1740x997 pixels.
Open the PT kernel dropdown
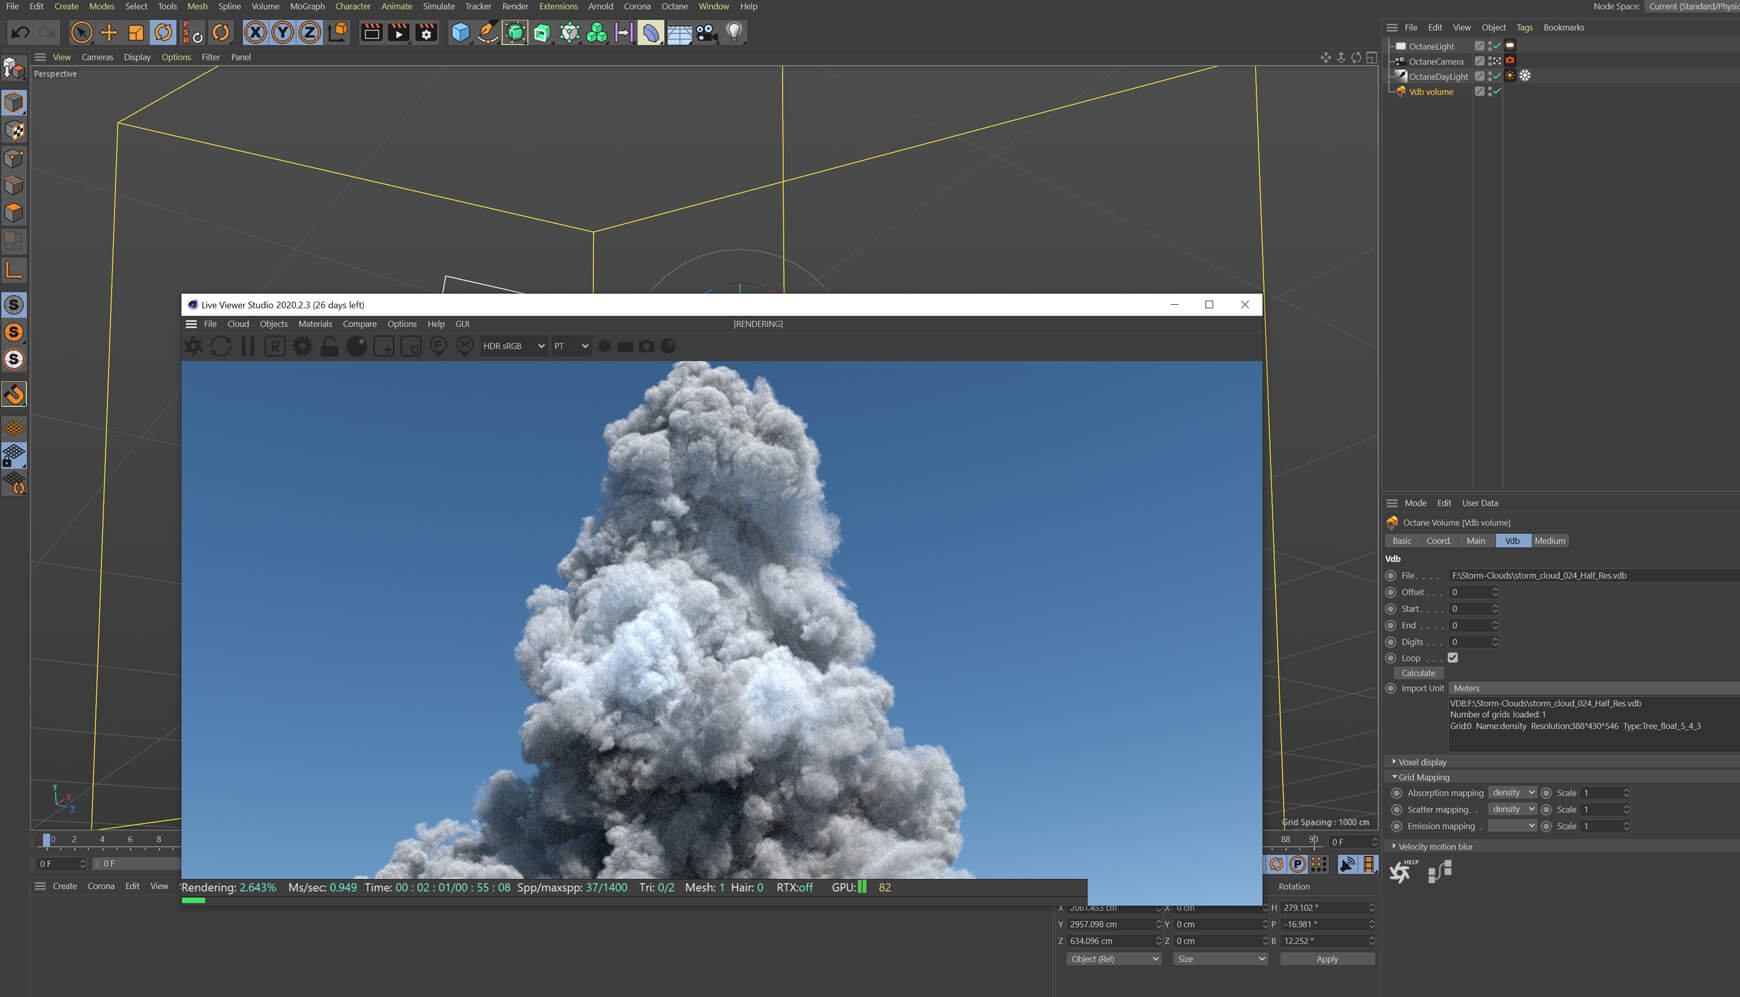(571, 346)
